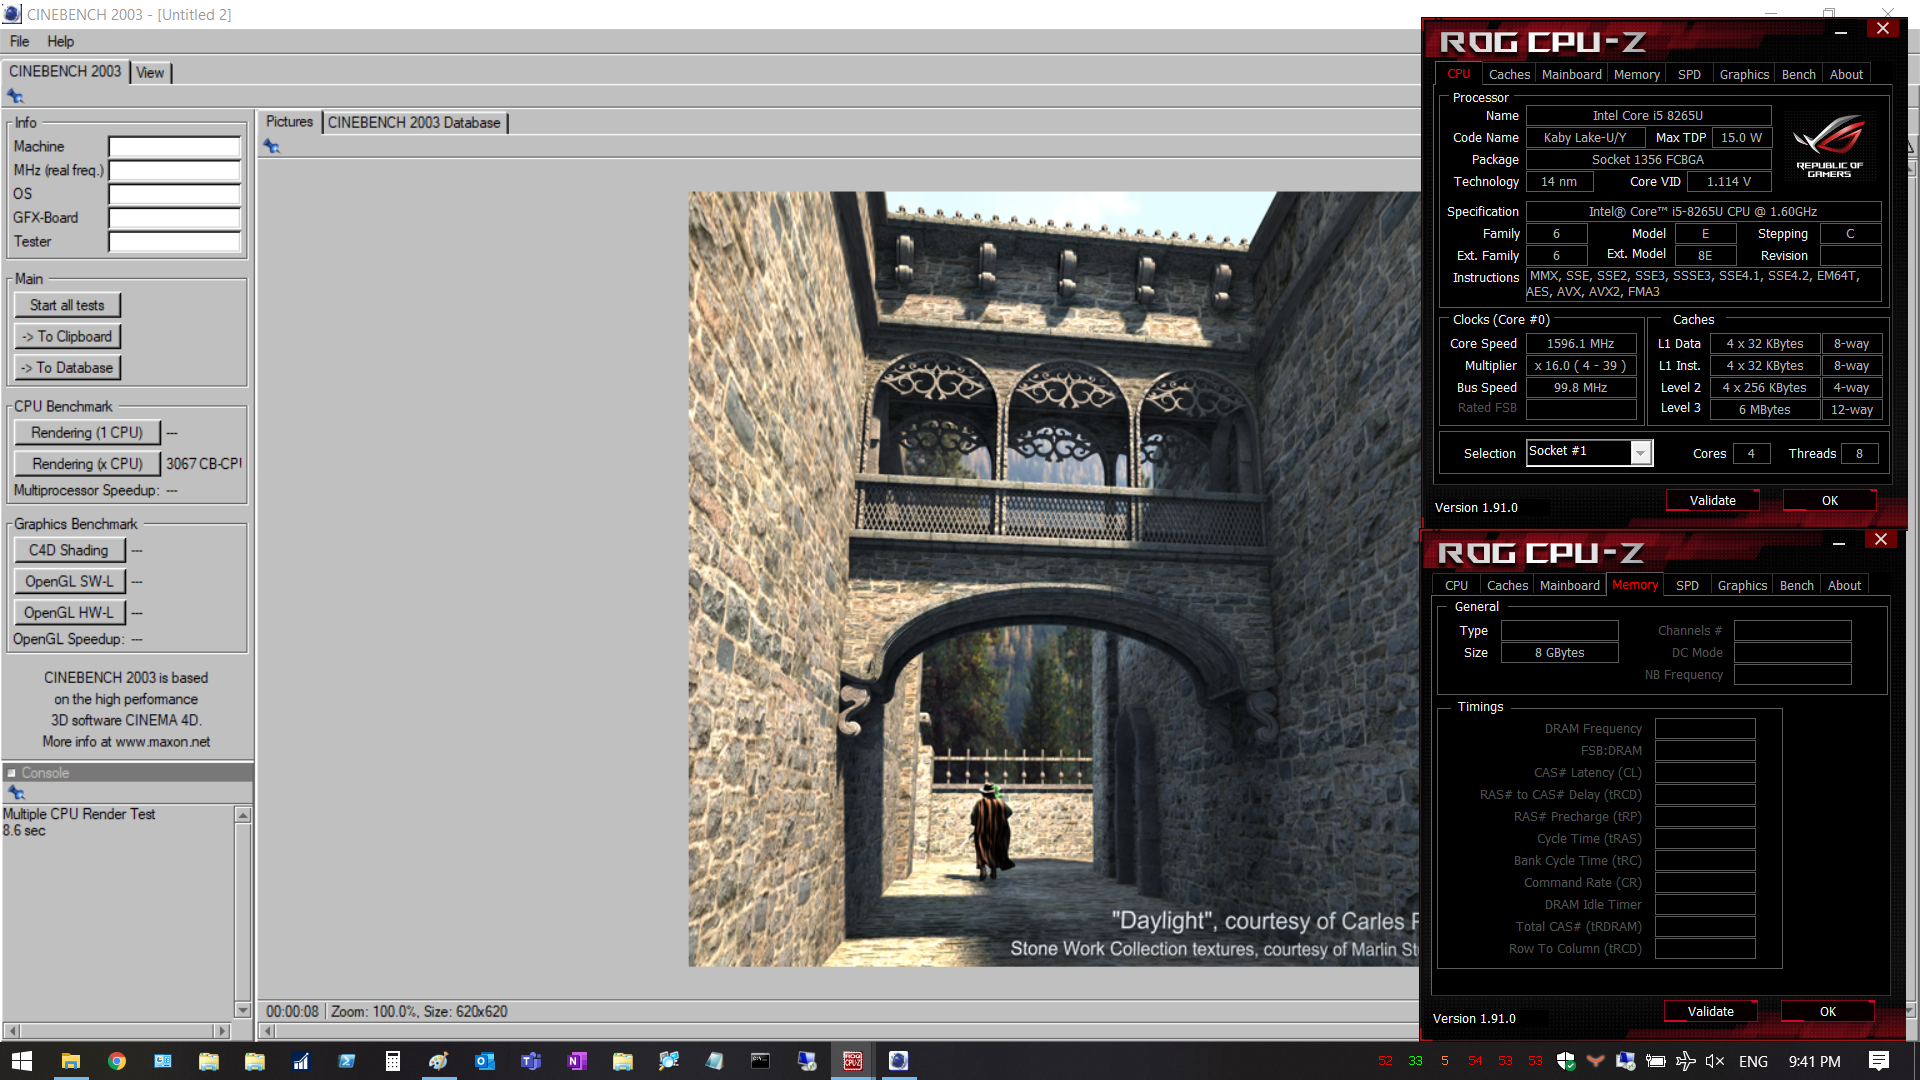
Task: Collapse the Console panel header box
Action: coord(12,773)
